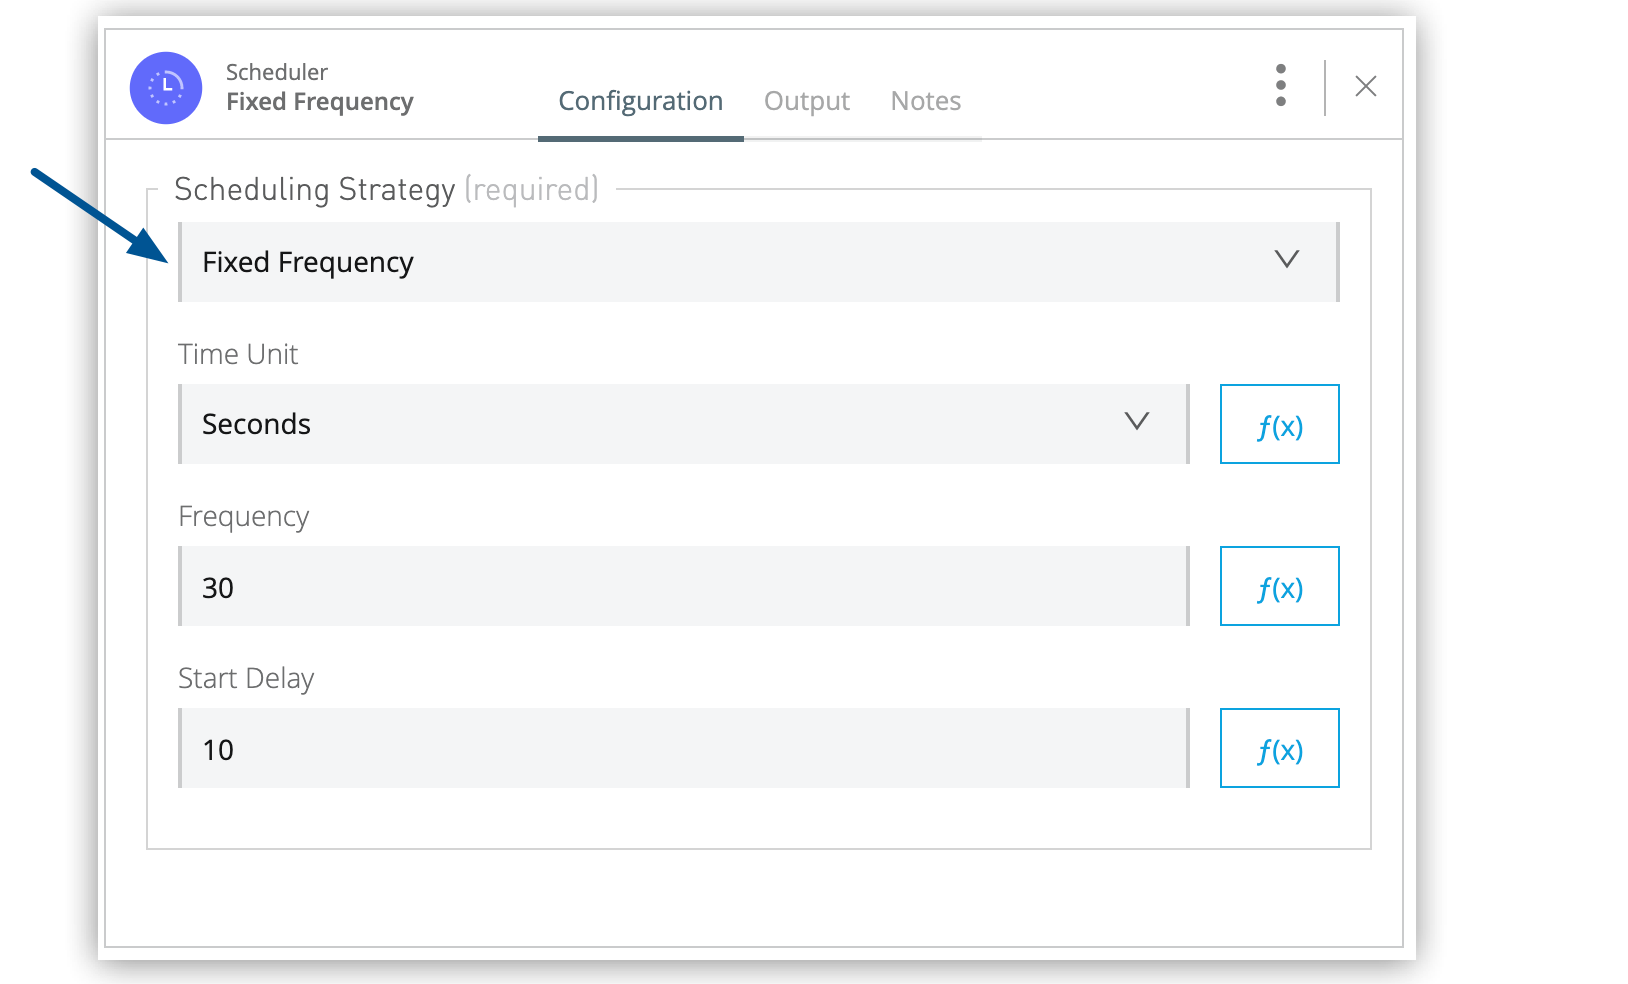Image resolution: width=1628 pixels, height=984 pixels.
Task: Close the Scheduler configuration dialog
Action: (1366, 86)
